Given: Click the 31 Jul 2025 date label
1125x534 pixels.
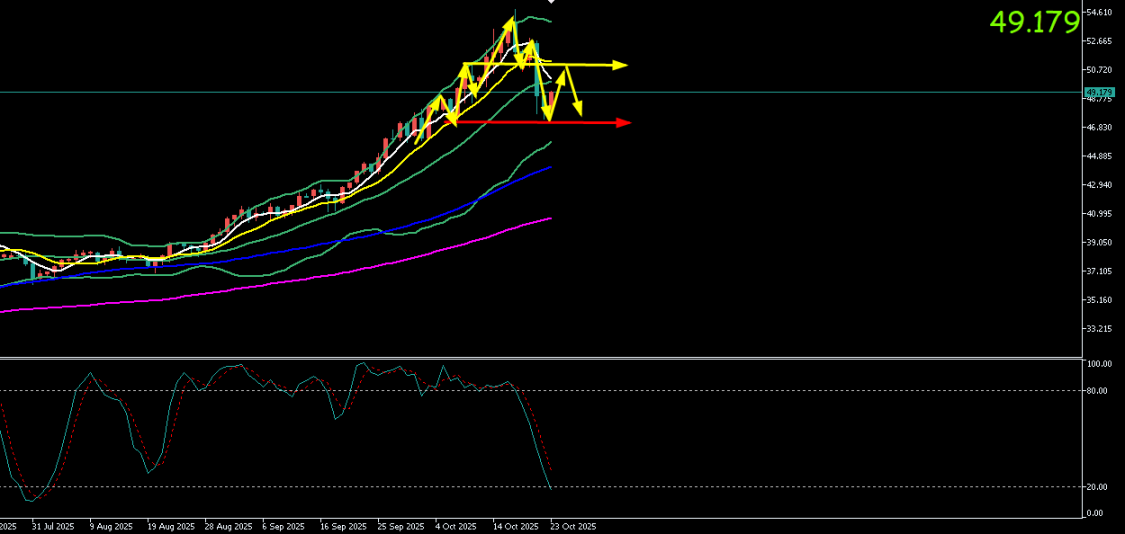Looking at the screenshot, I should [x=53, y=526].
